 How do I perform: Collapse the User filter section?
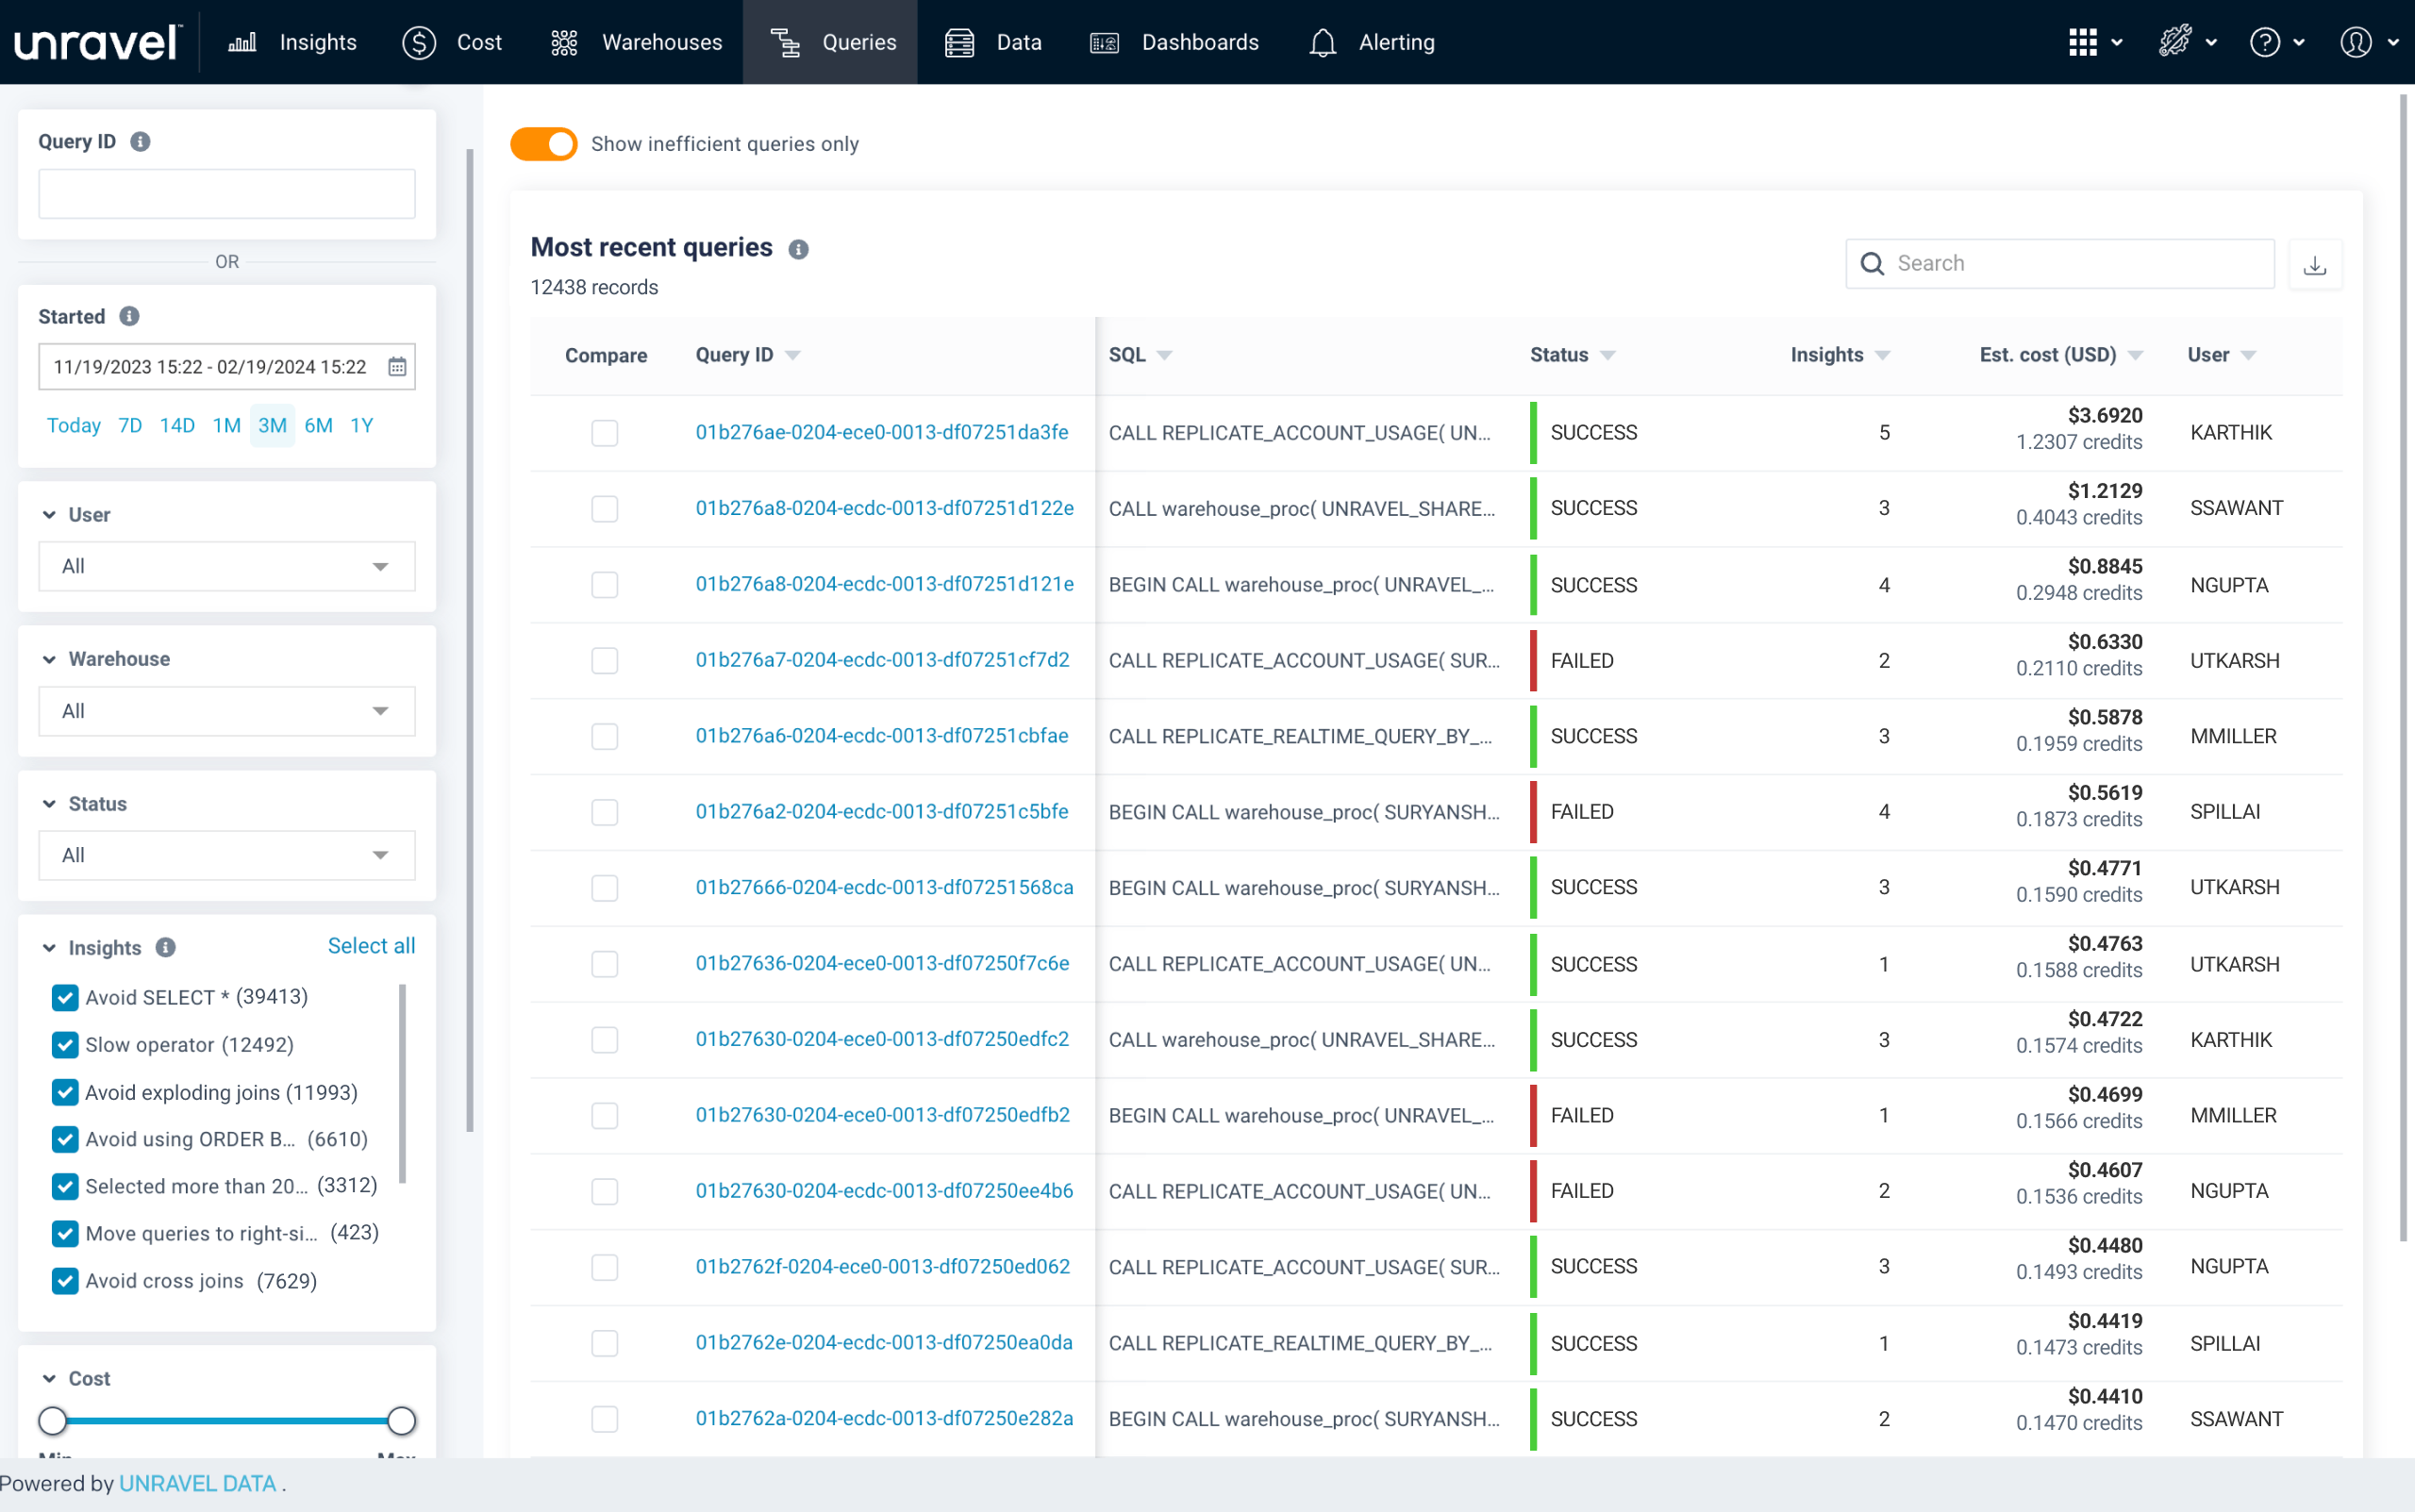pyautogui.click(x=49, y=514)
